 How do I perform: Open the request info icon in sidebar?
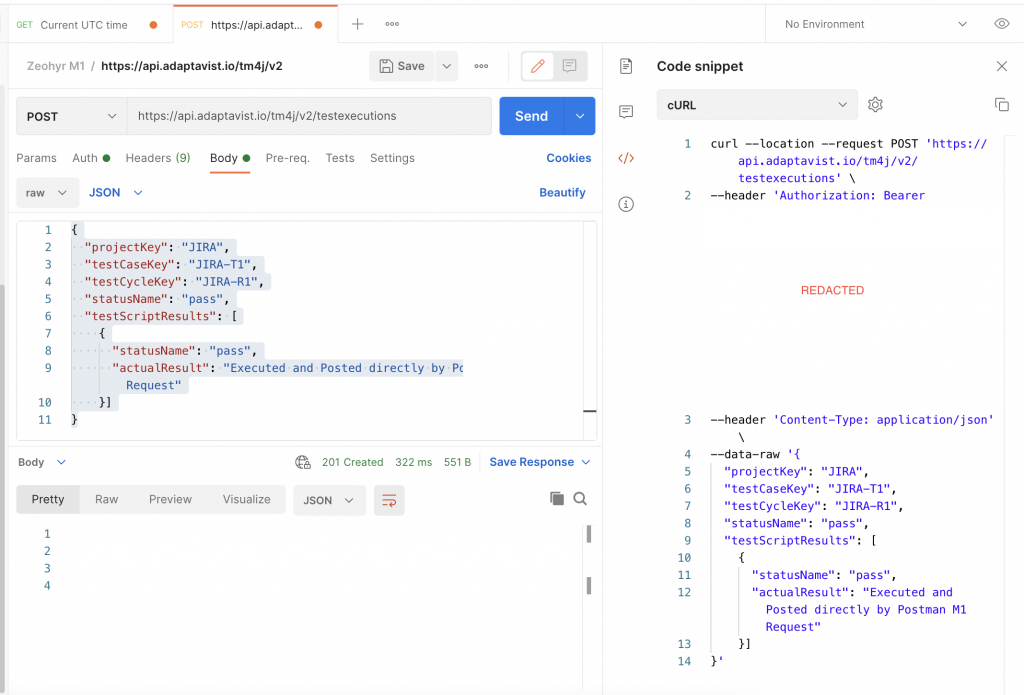coord(626,204)
